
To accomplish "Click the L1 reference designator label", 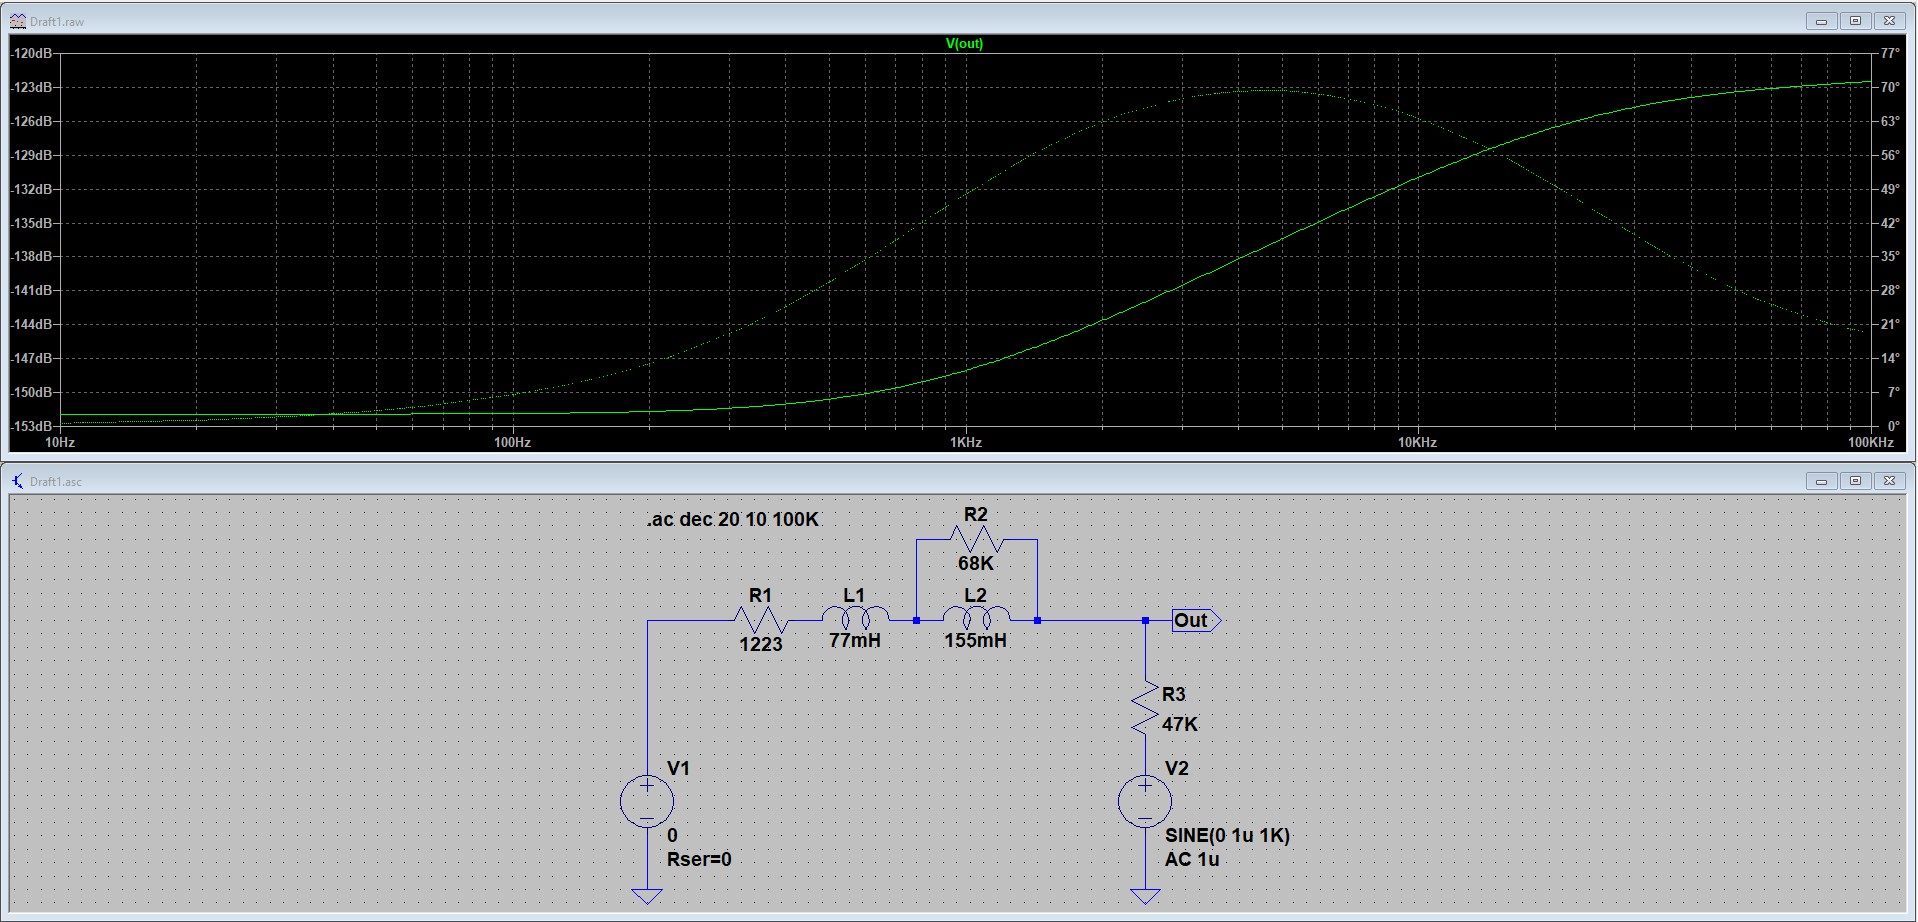I will [854, 595].
